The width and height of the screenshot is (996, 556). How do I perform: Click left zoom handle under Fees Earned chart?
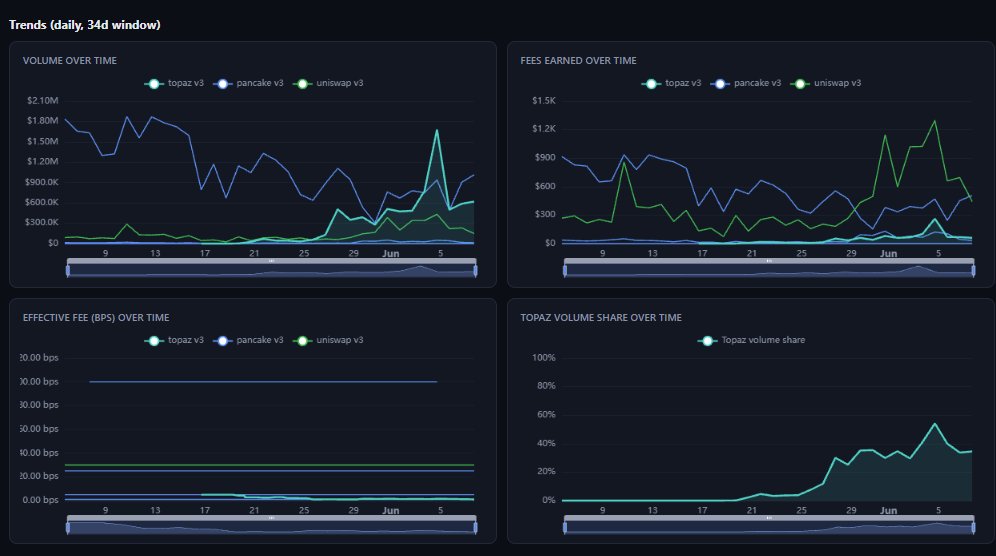[565, 271]
